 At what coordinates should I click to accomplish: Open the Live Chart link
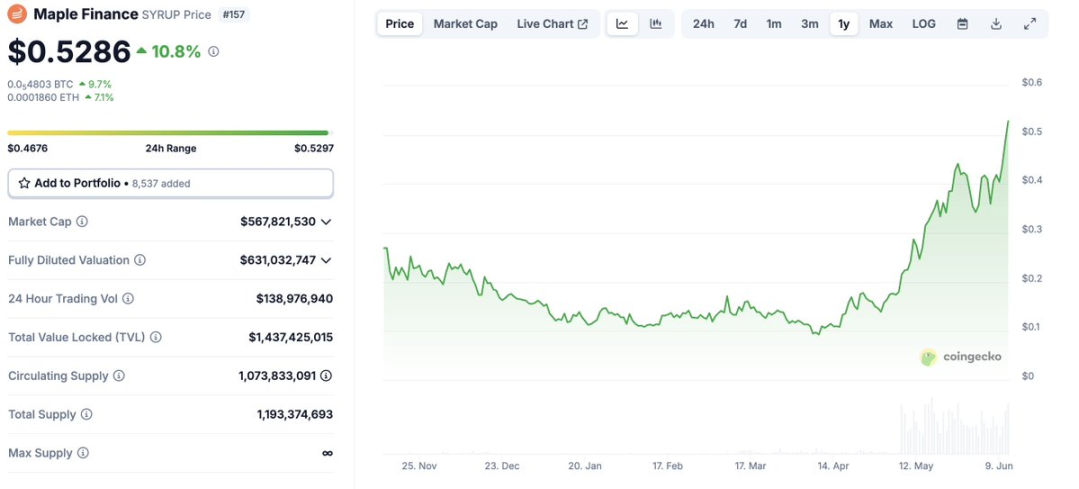552,24
